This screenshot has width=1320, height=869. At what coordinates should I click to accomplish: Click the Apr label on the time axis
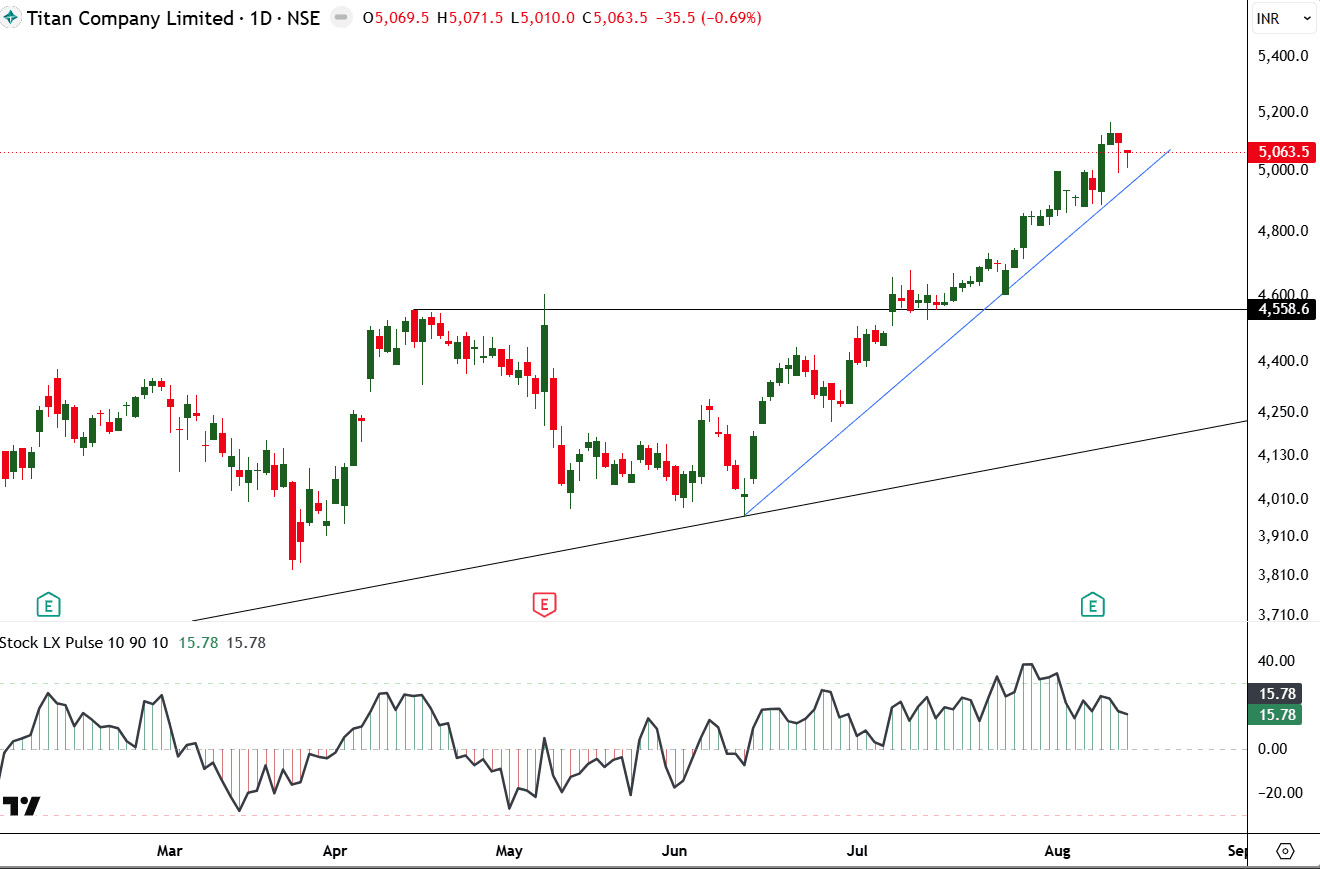click(x=335, y=851)
